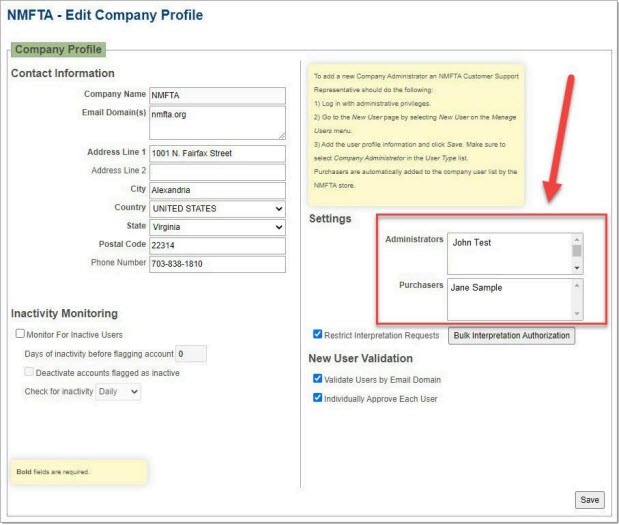Click the New User Validation heading

pos(361,358)
